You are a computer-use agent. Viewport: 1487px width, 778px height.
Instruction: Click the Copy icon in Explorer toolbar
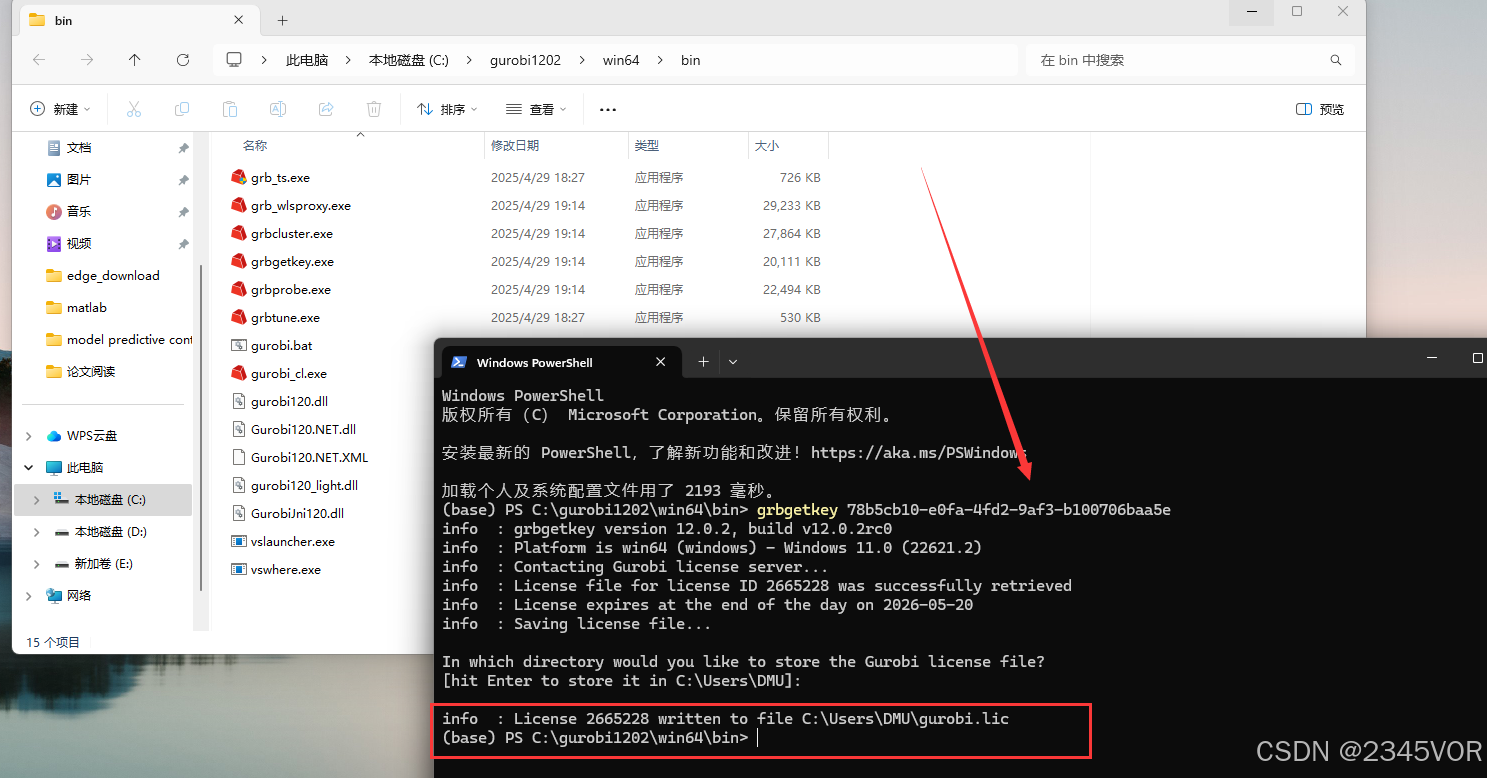pyautogui.click(x=182, y=109)
